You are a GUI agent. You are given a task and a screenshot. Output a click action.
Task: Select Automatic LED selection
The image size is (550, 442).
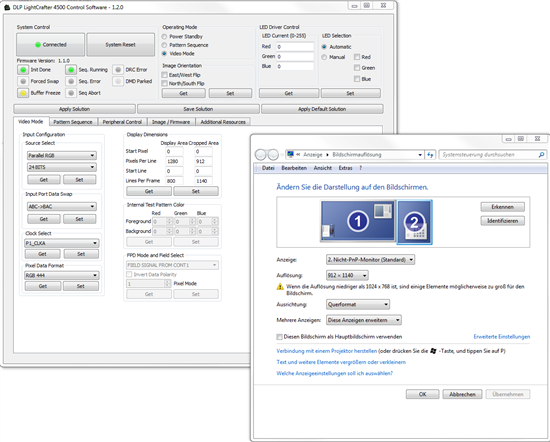pos(324,47)
